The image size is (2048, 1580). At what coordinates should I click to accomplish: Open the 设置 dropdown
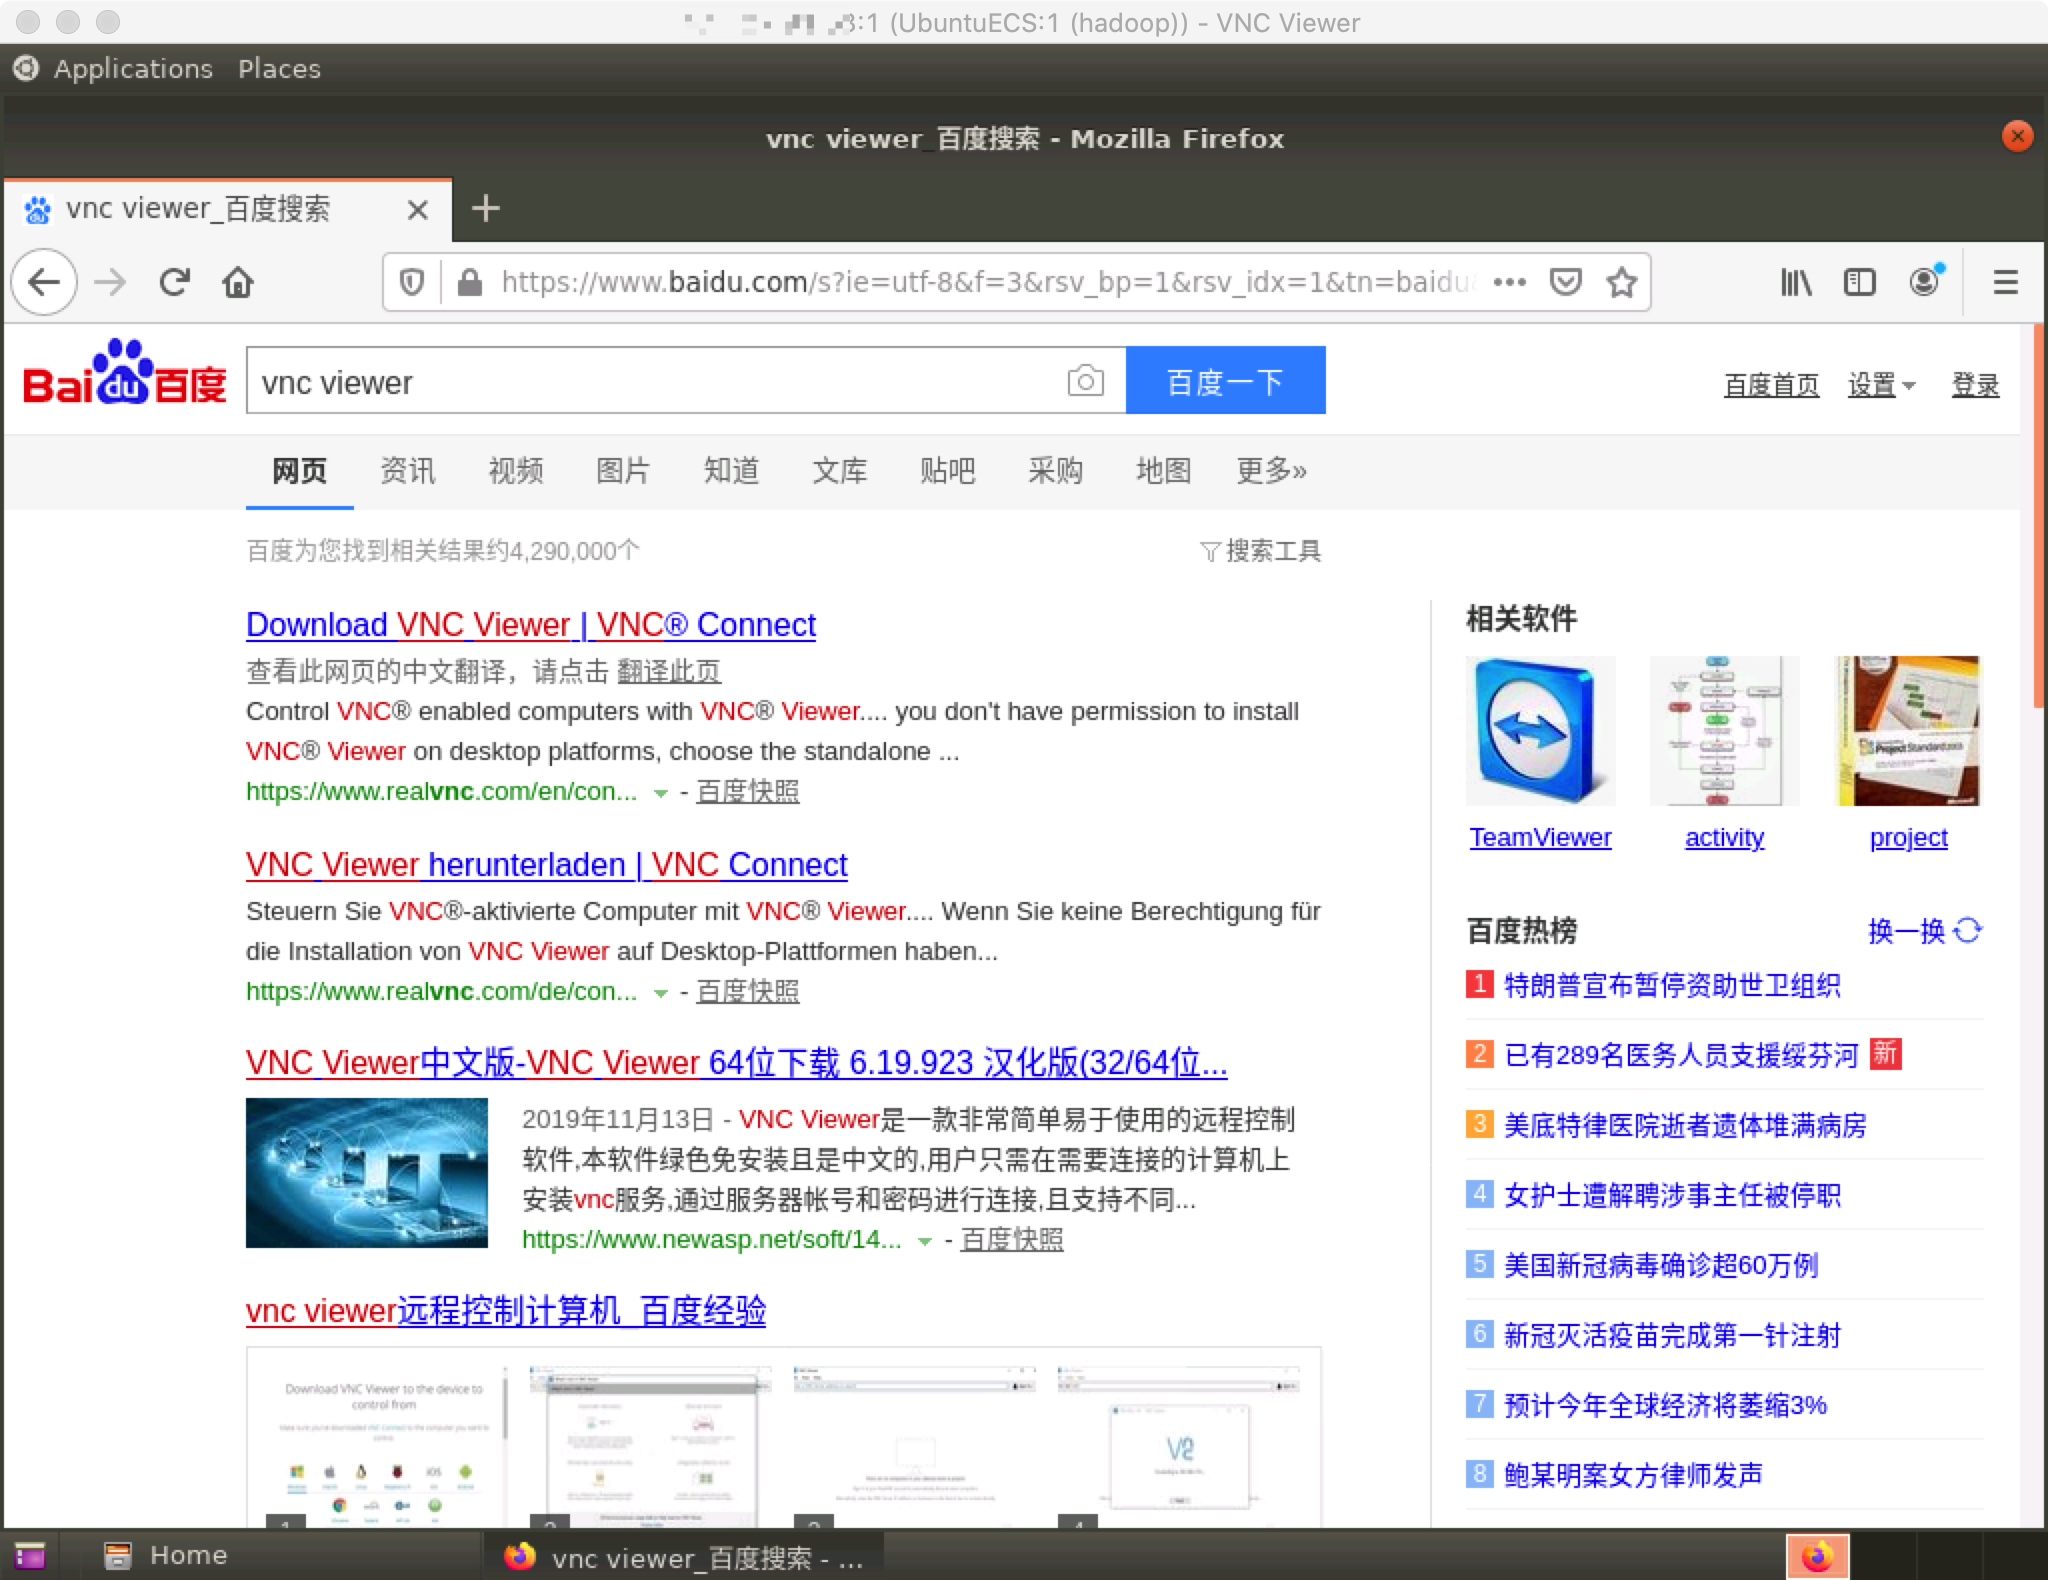(x=1881, y=385)
